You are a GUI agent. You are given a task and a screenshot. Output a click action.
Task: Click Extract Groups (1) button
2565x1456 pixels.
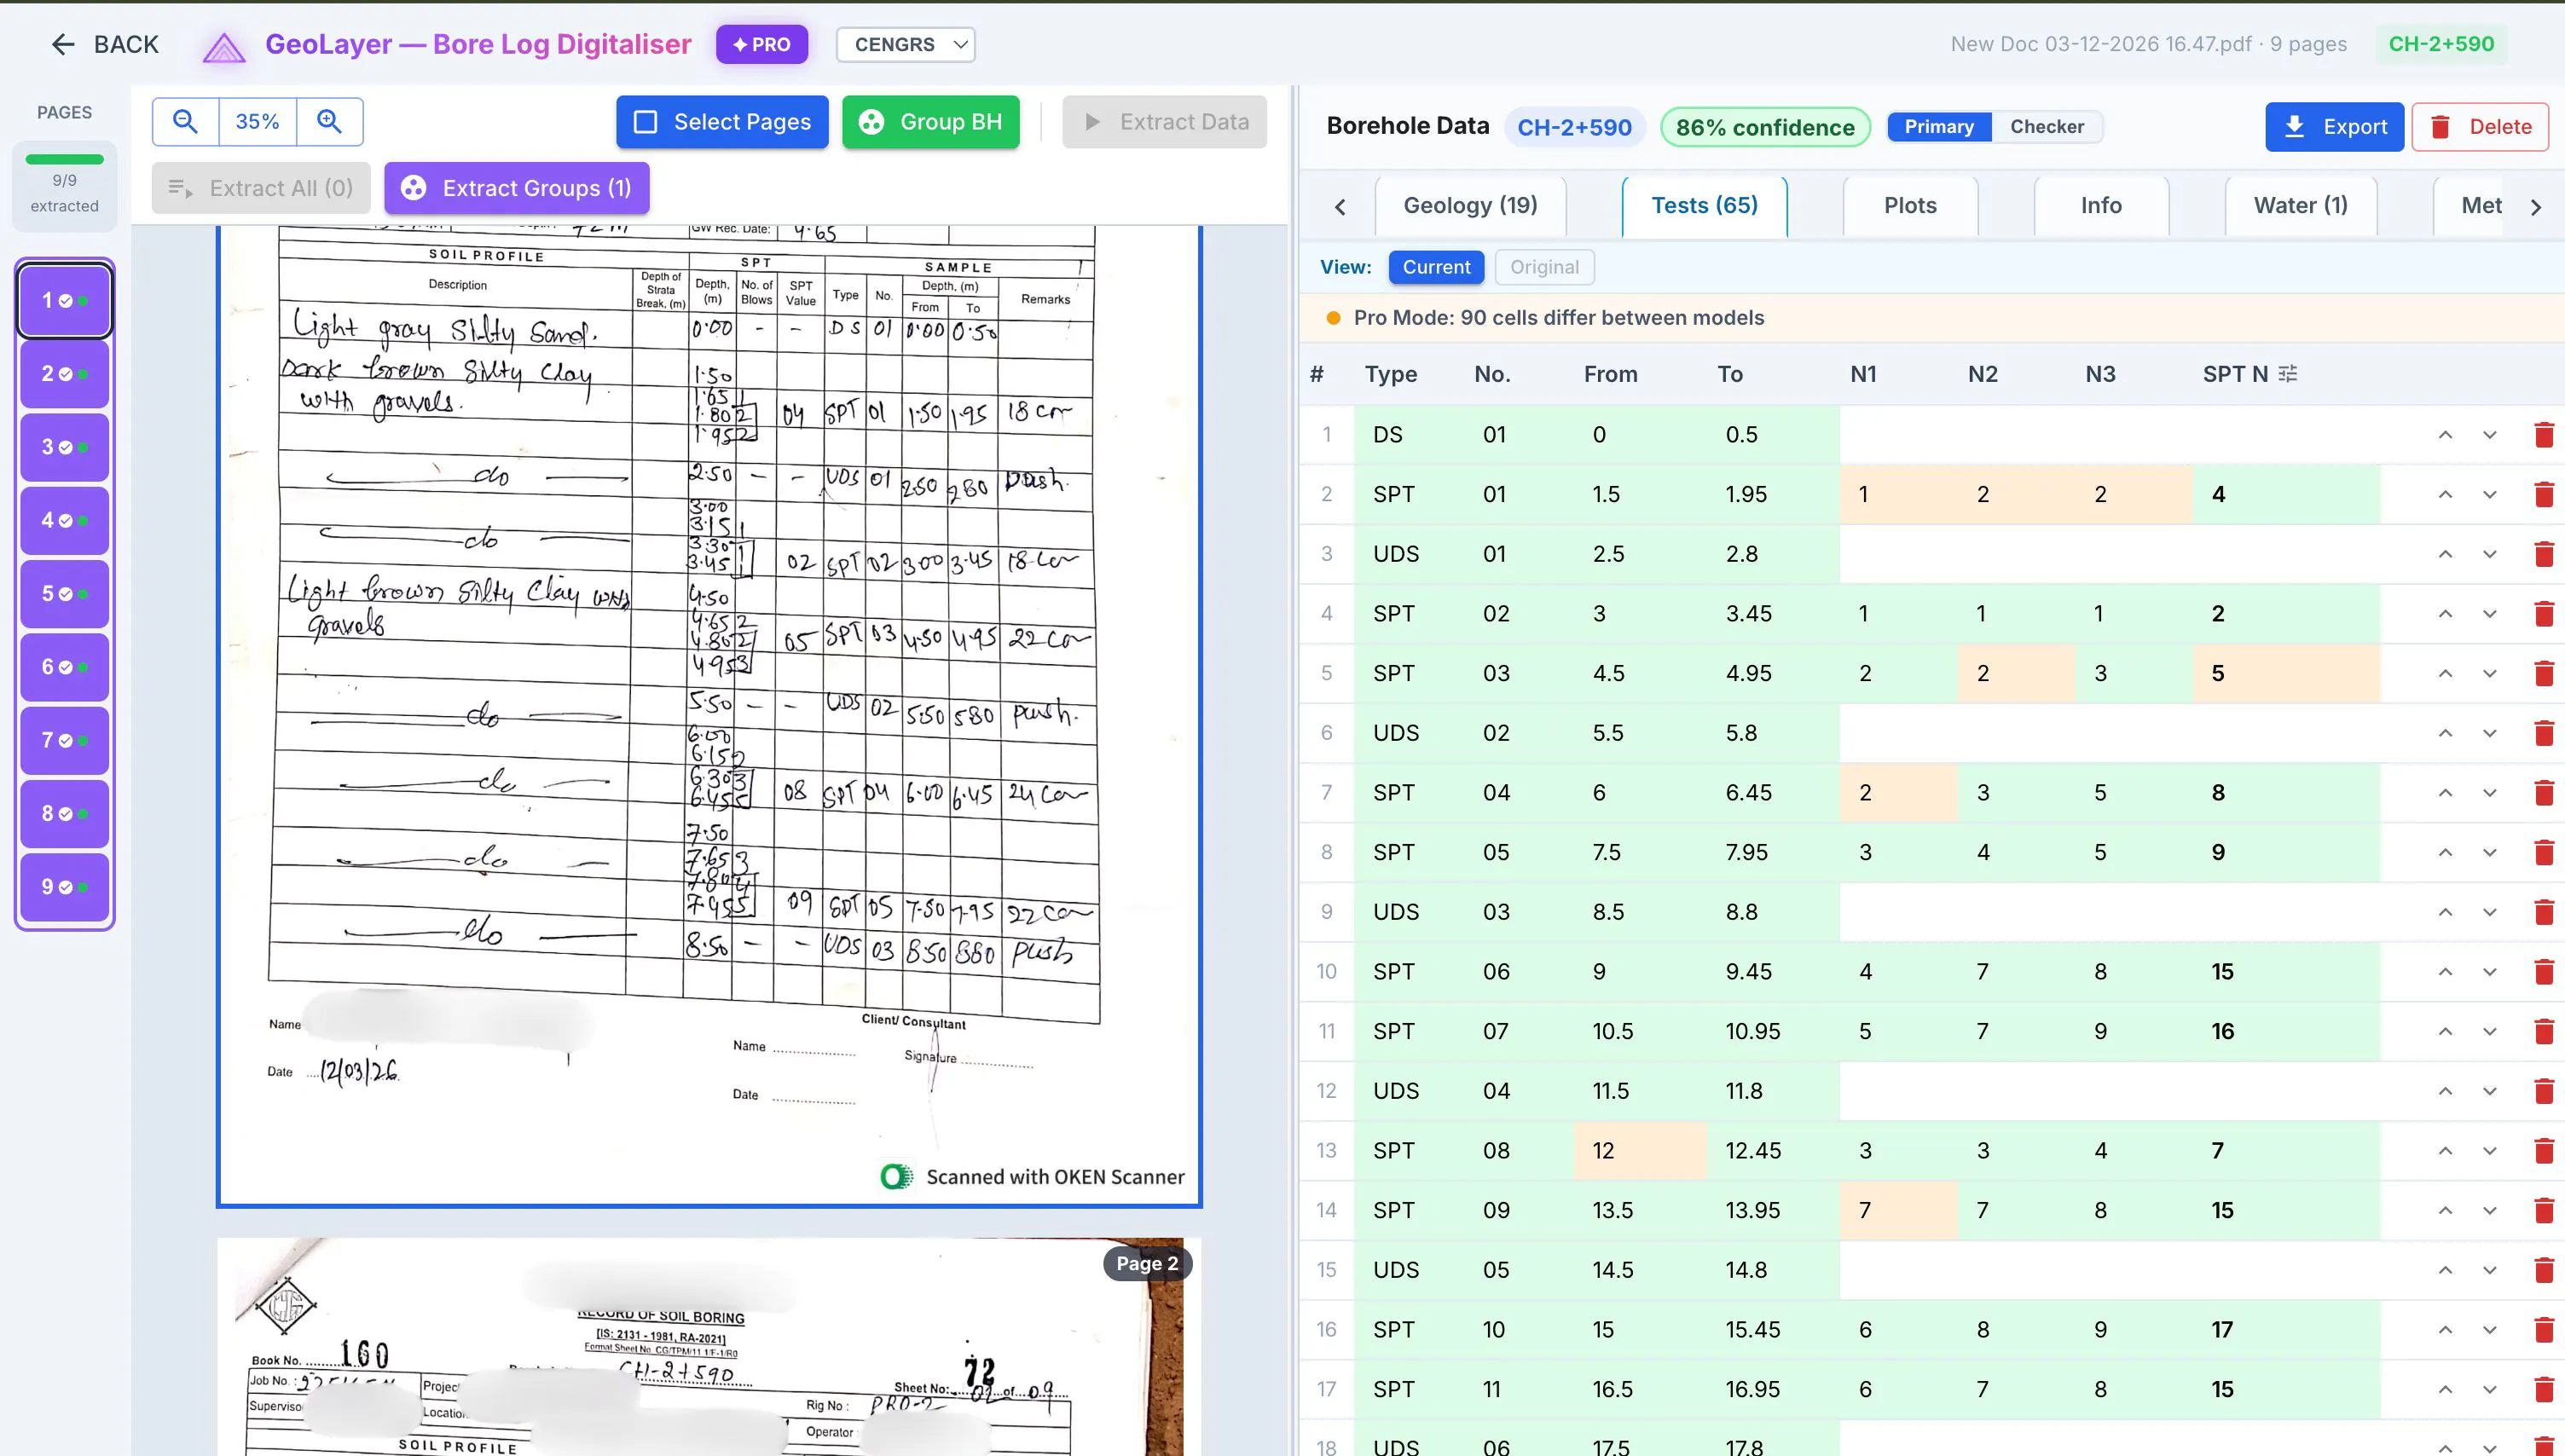coord(517,188)
